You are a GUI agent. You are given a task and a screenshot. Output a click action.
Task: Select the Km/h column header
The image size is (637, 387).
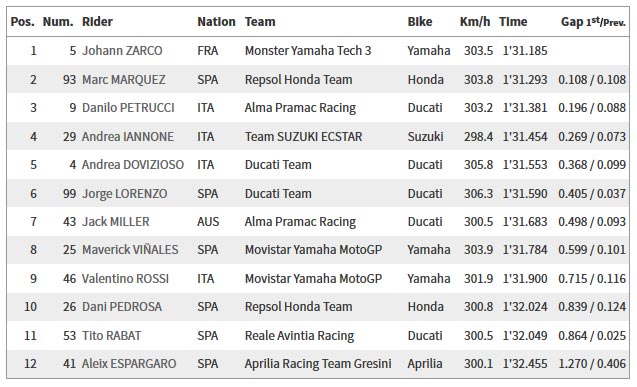pos(475,22)
